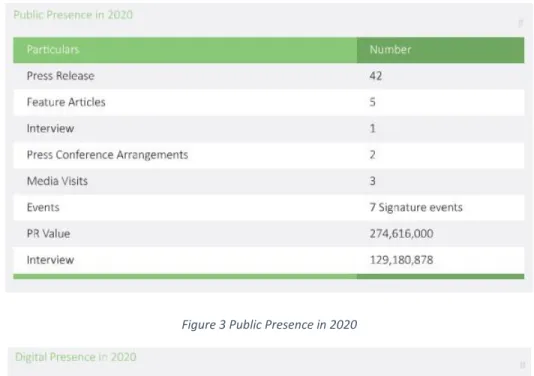Click the "Digital Presence in 2020" panel title

76,357
